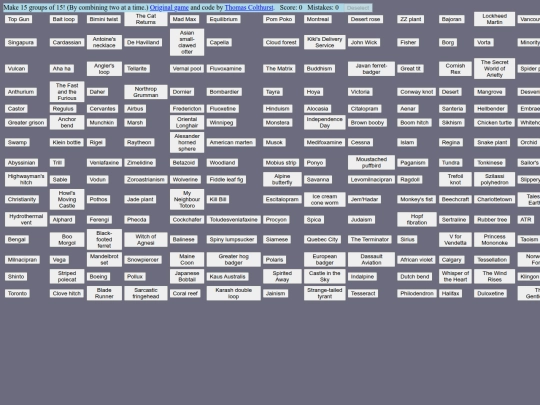Select the Hydrothermal vent tile

tap(26, 219)
